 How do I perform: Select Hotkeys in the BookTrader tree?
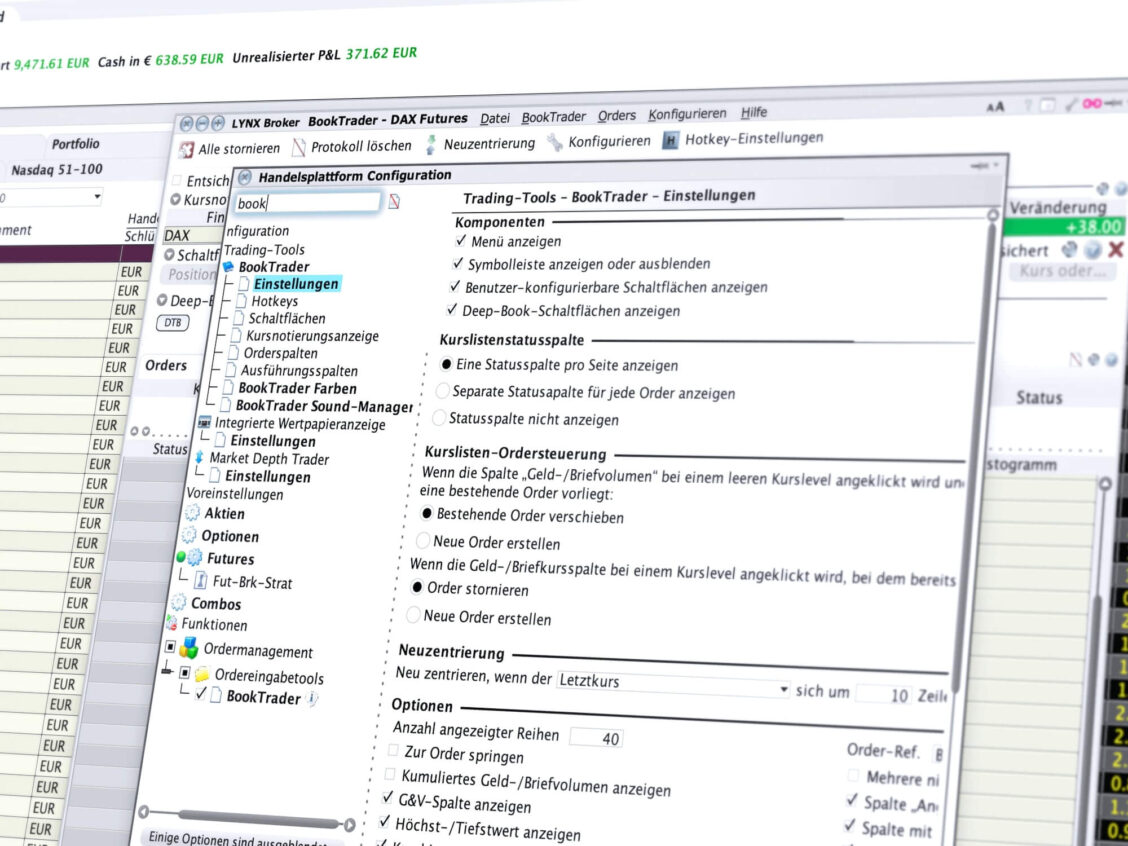(274, 301)
